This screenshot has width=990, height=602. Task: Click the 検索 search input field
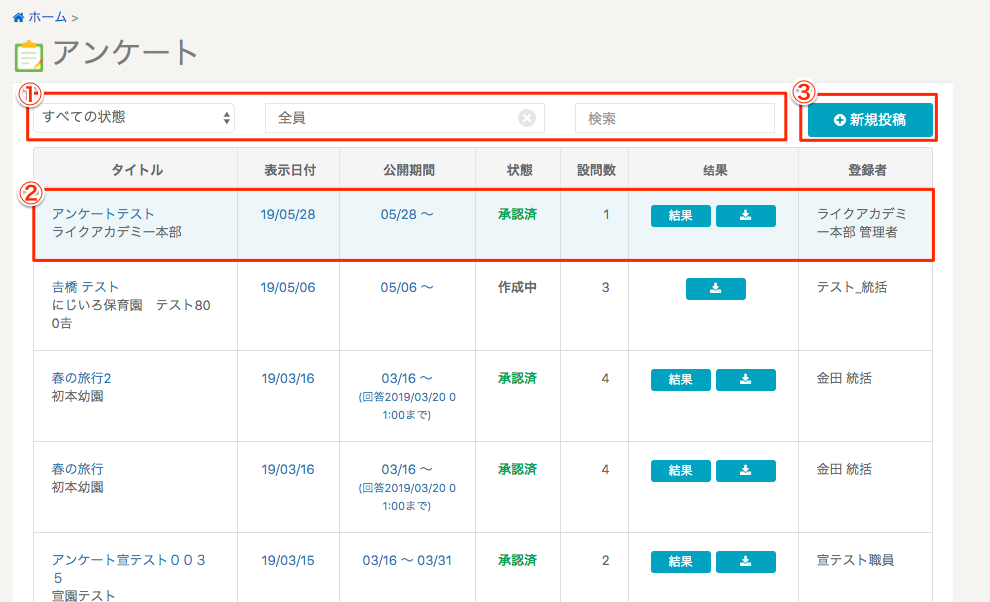tap(674, 118)
